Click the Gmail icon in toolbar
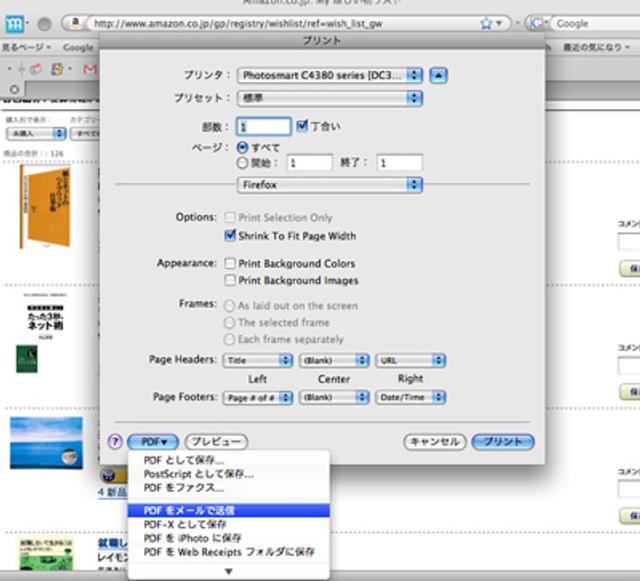This screenshot has width=640, height=581. [x=89, y=69]
